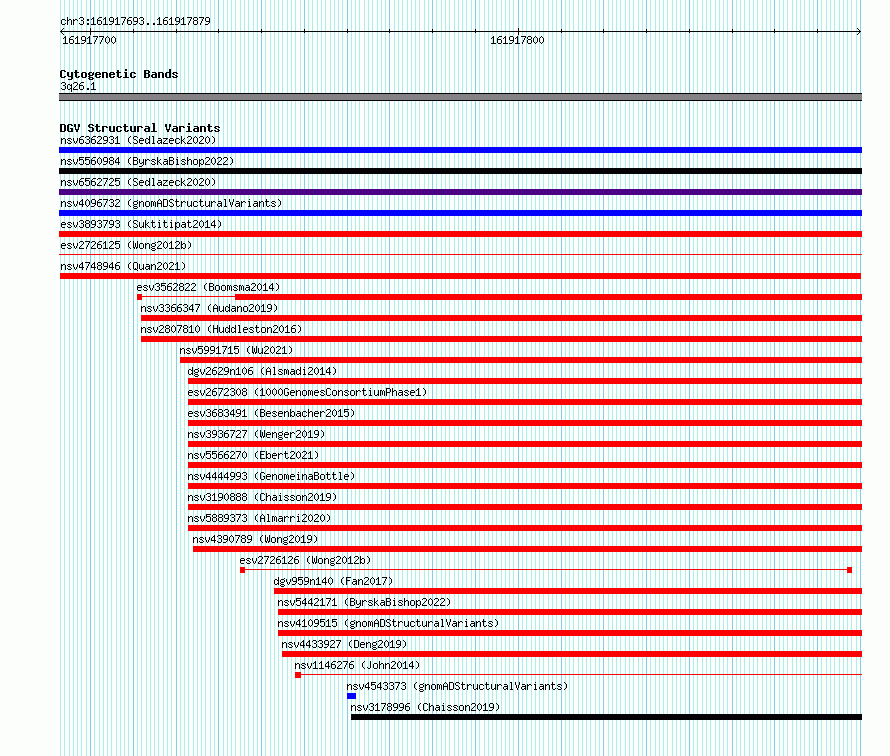Image resolution: width=890 pixels, height=756 pixels.
Task: Open nsv4433927 (Deng2019) variant
Action: click(345, 644)
